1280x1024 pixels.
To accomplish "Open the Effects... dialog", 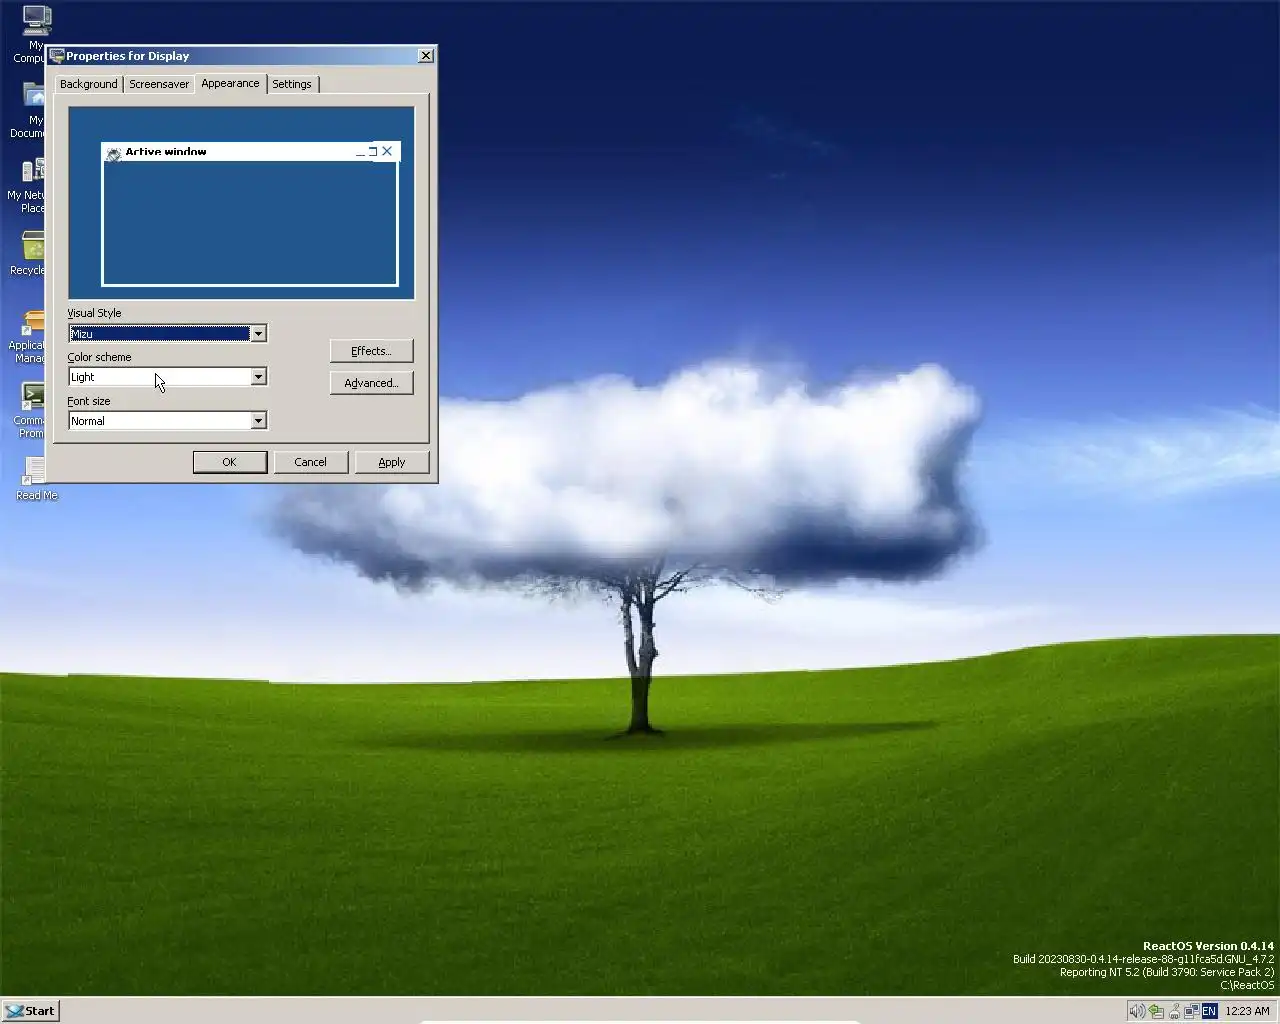I will (x=371, y=351).
